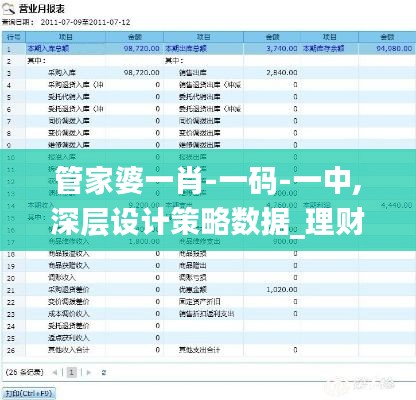The height and width of the screenshot is (400, 416).
Task: Open the 本期出库总额 link in row 1
Action: (x=186, y=49)
